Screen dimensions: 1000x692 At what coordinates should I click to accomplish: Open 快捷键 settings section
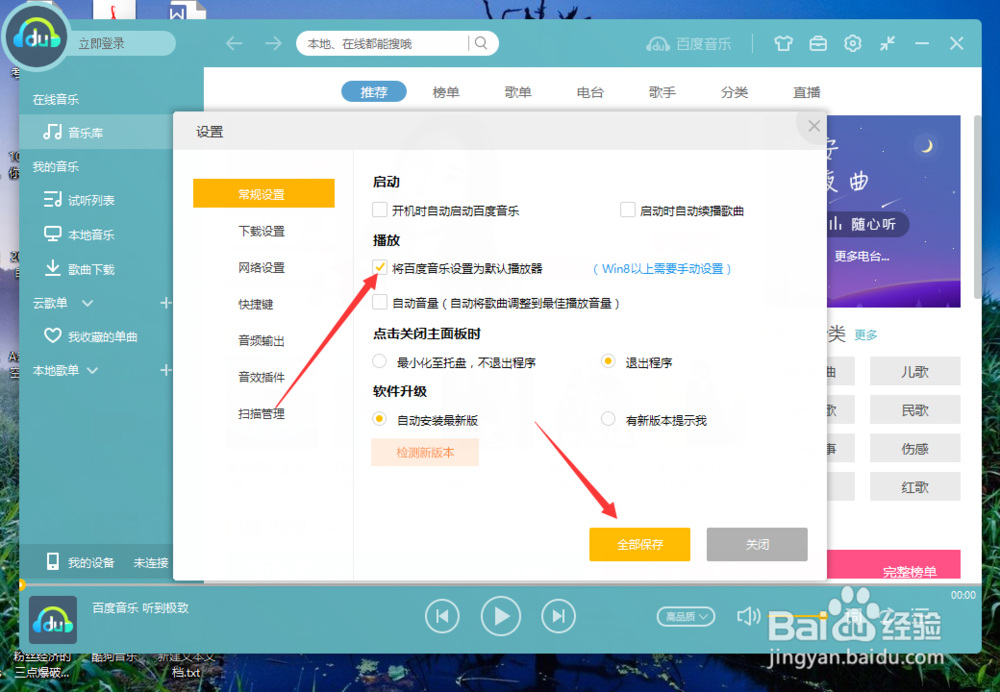[256, 304]
